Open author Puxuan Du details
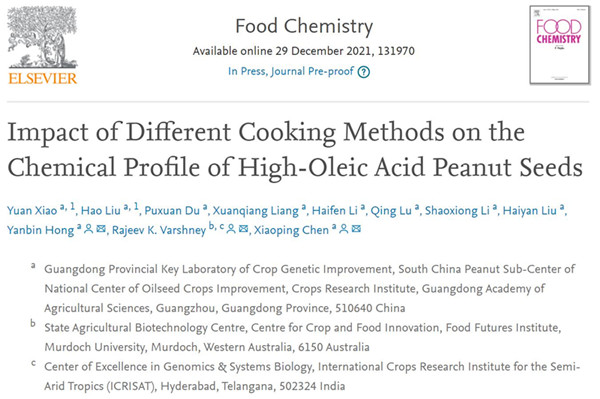This screenshot has width=600, height=399. coord(172,210)
